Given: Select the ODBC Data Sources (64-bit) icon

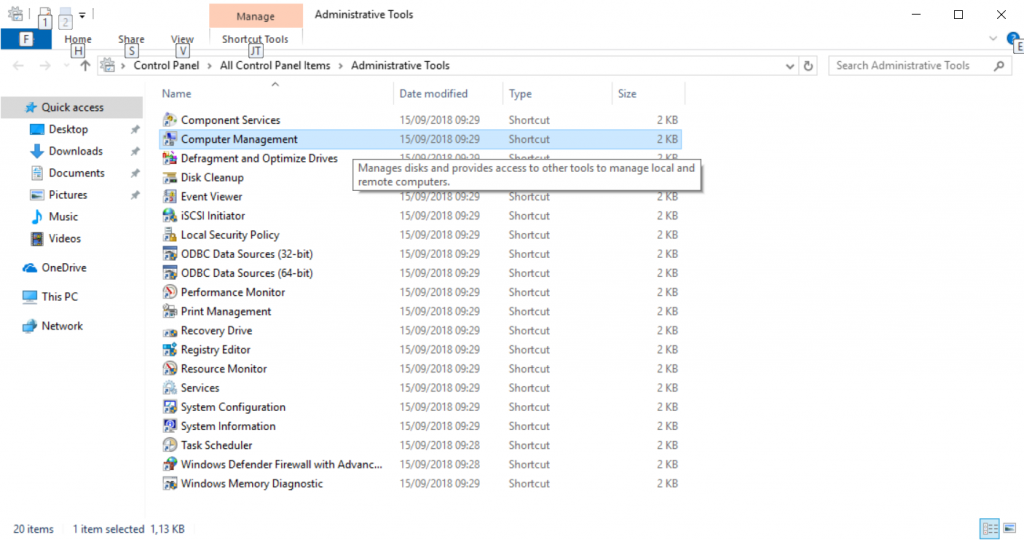Looking at the screenshot, I should point(170,273).
